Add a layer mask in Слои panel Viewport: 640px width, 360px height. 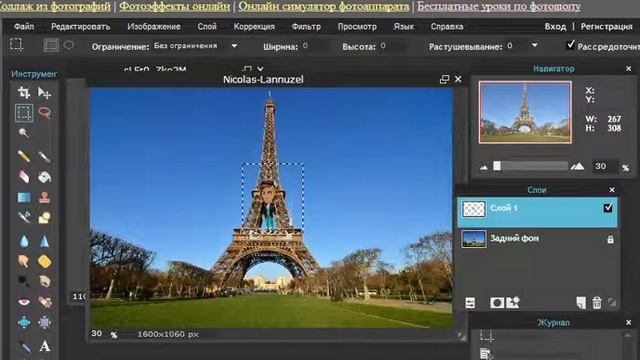[x=497, y=302]
